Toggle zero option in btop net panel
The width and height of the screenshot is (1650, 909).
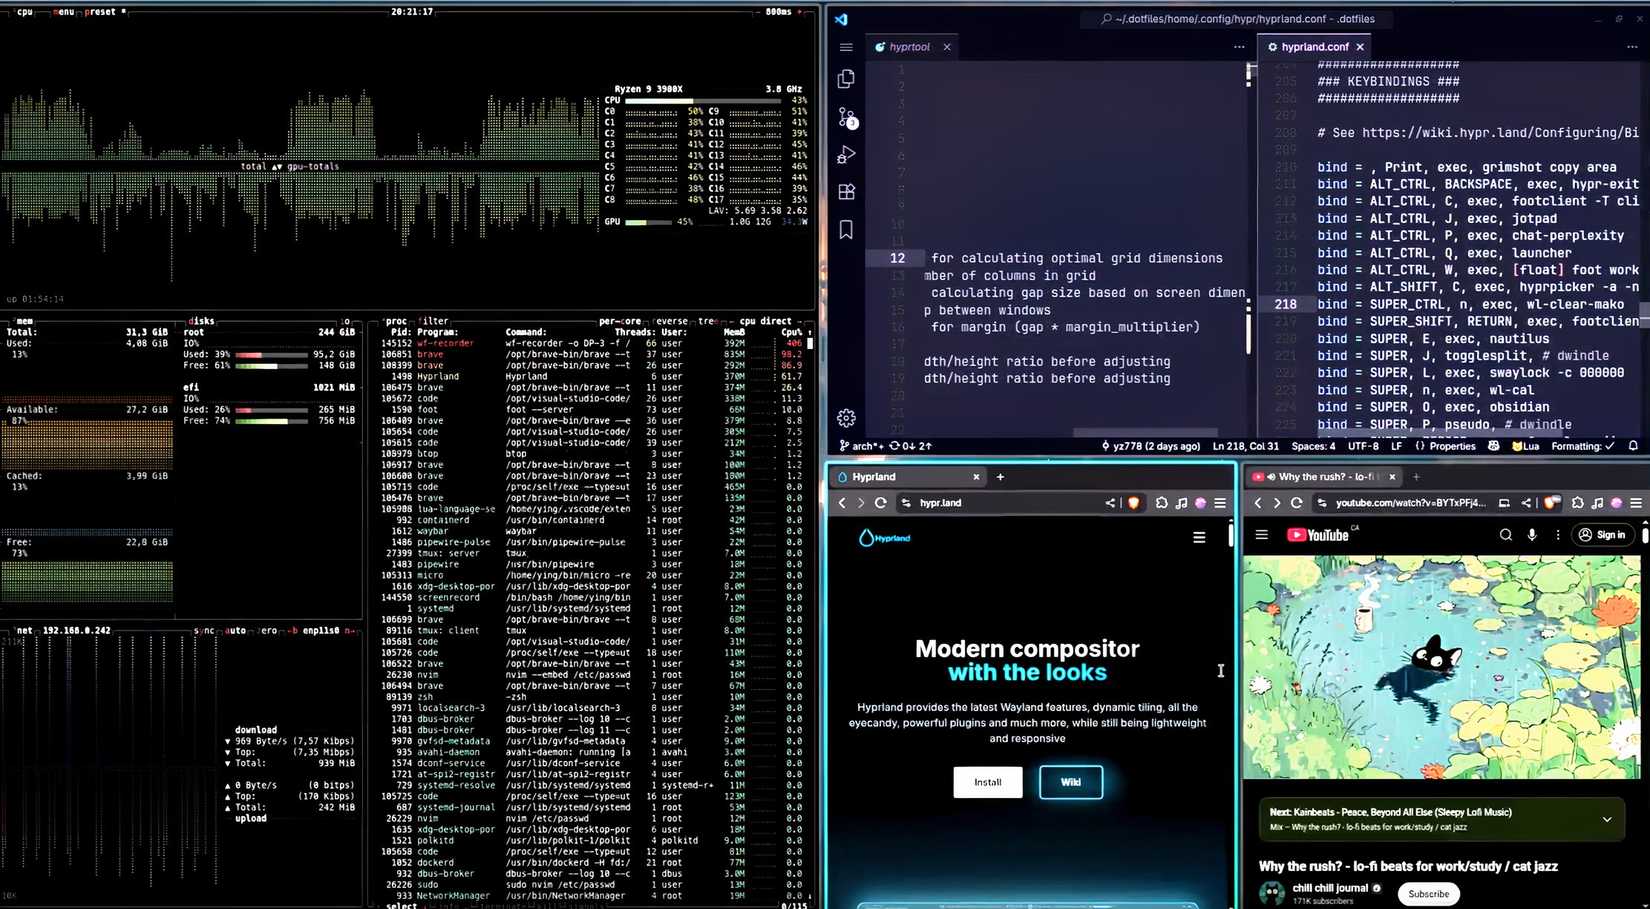pos(268,631)
